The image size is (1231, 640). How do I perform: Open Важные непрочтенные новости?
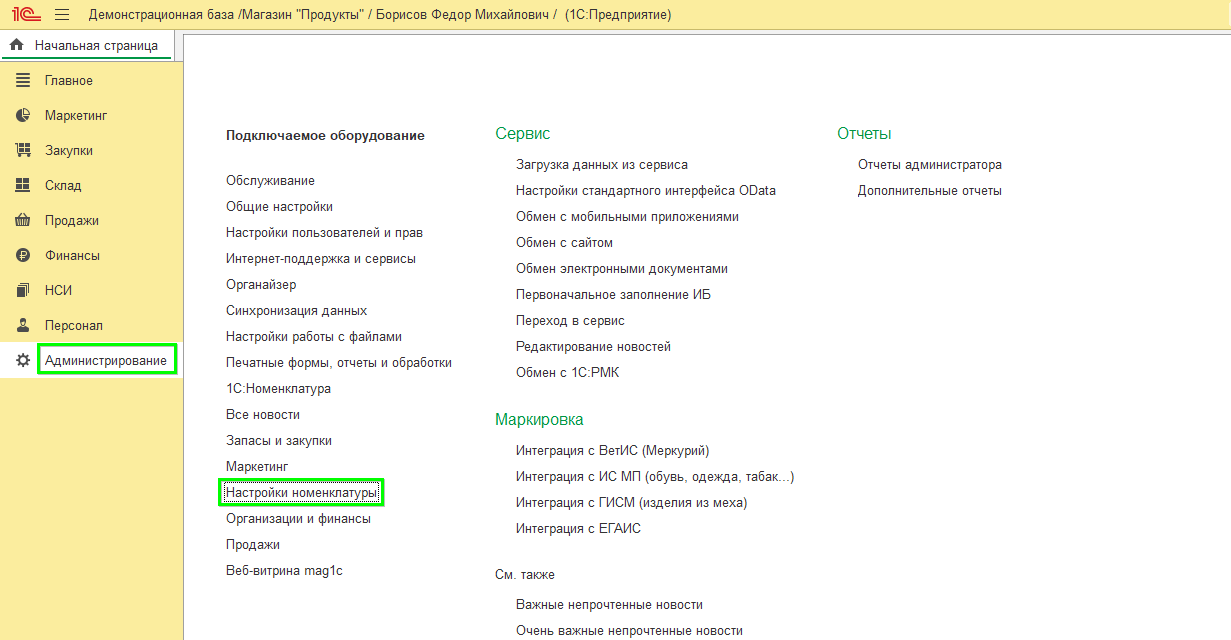pyautogui.click(x=609, y=604)
